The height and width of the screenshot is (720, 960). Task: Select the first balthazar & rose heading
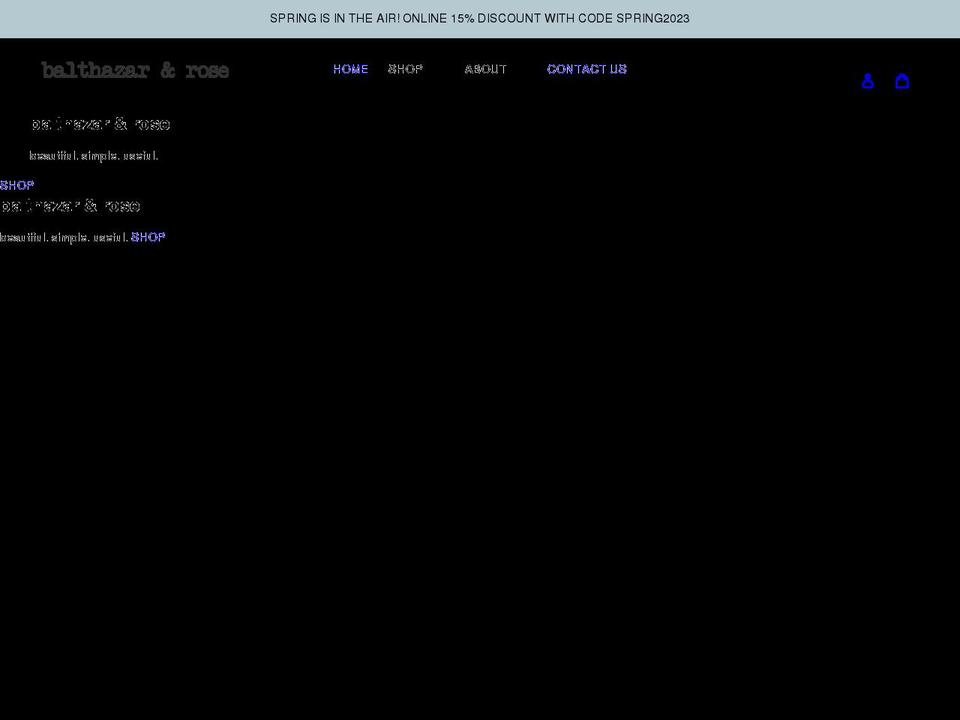click(101, 124)
